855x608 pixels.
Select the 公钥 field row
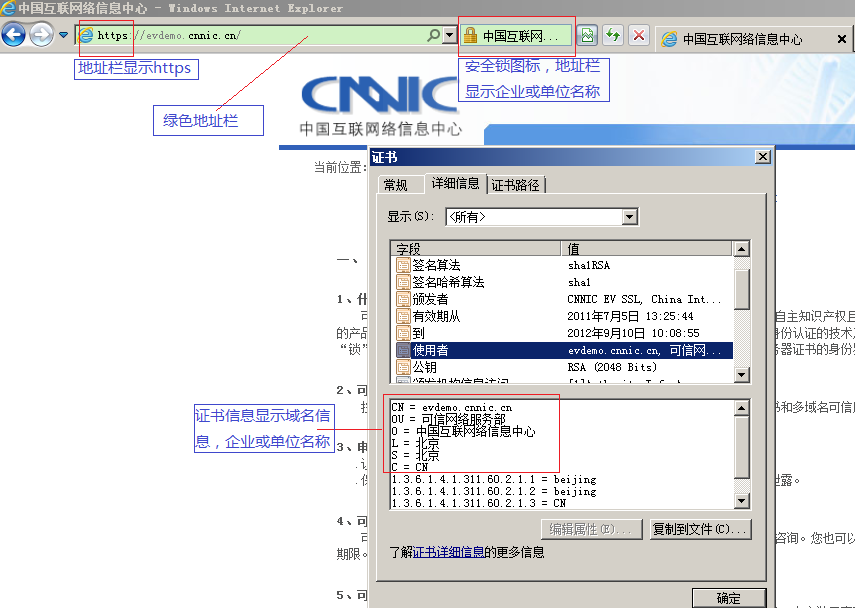click(x=562, y=367)
